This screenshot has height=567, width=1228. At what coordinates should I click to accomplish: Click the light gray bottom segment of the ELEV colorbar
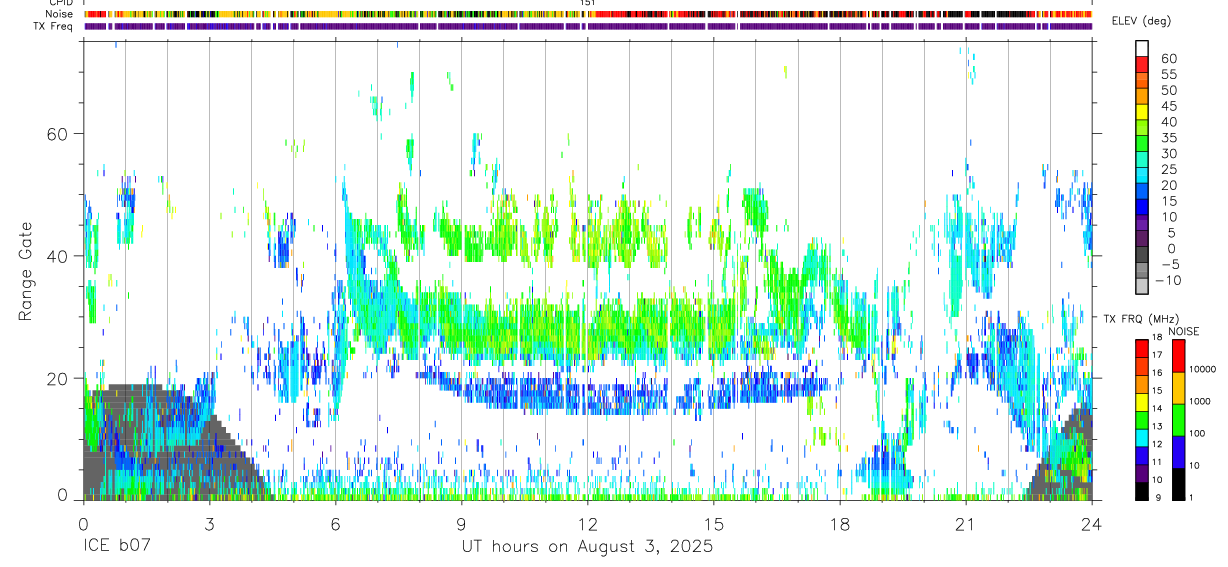tap(1141, 287)
